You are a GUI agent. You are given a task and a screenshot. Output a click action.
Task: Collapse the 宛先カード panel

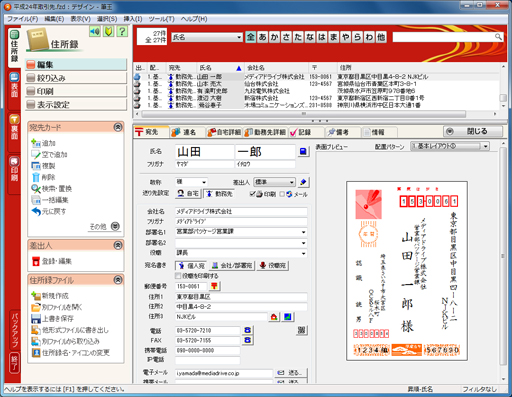[x=118, y=127]
